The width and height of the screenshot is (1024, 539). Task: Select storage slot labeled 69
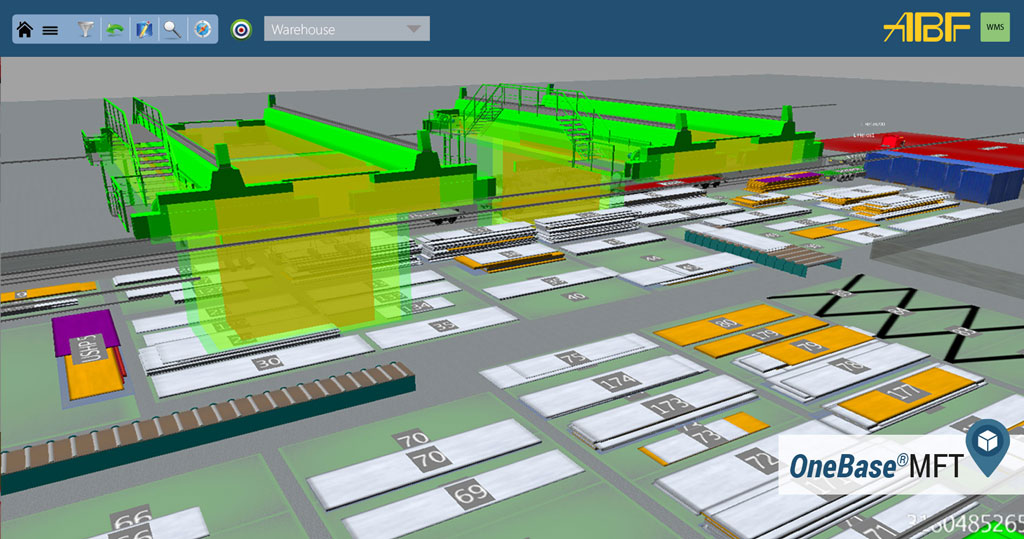pyautogui.click(x=470, y=492)
